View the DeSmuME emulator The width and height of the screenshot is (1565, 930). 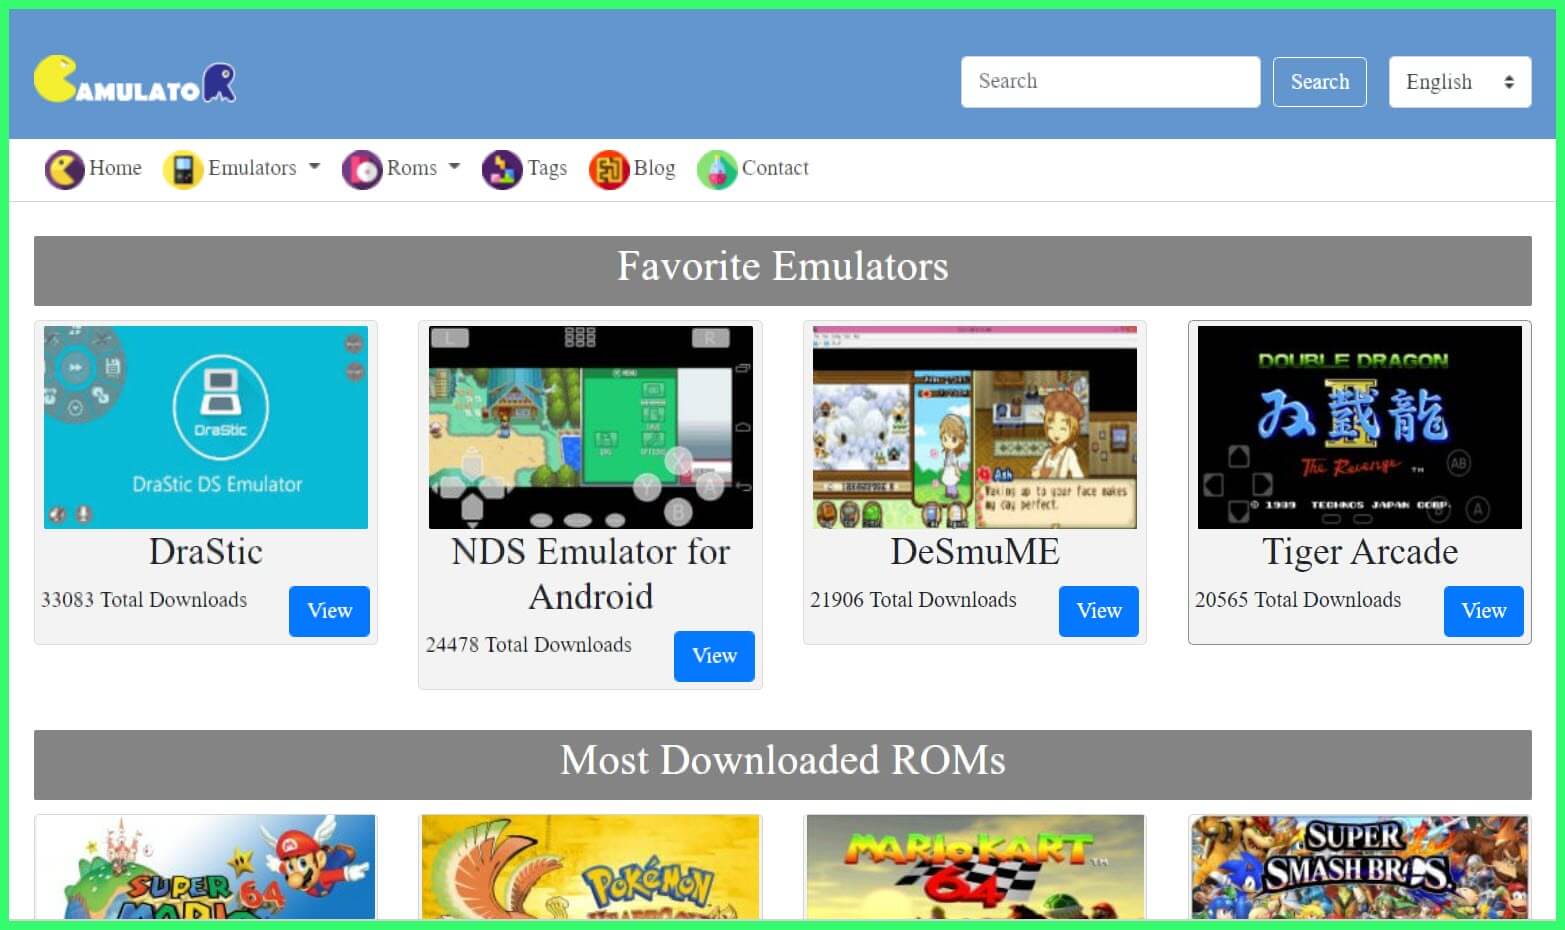pos(1098,611)
